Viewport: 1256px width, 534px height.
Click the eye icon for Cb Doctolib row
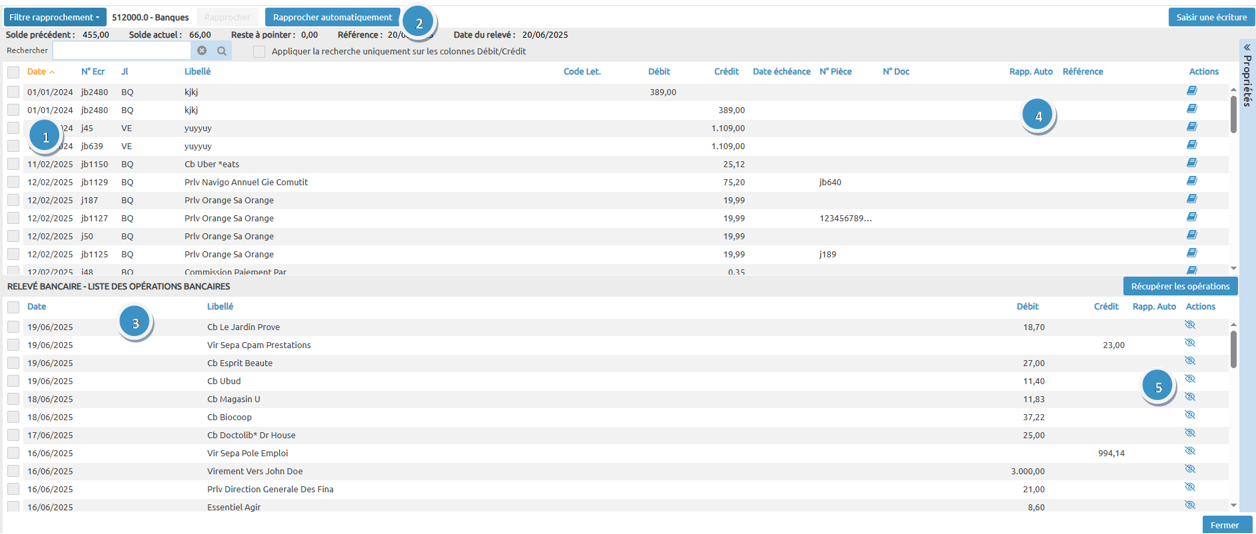pos(1190,434)
